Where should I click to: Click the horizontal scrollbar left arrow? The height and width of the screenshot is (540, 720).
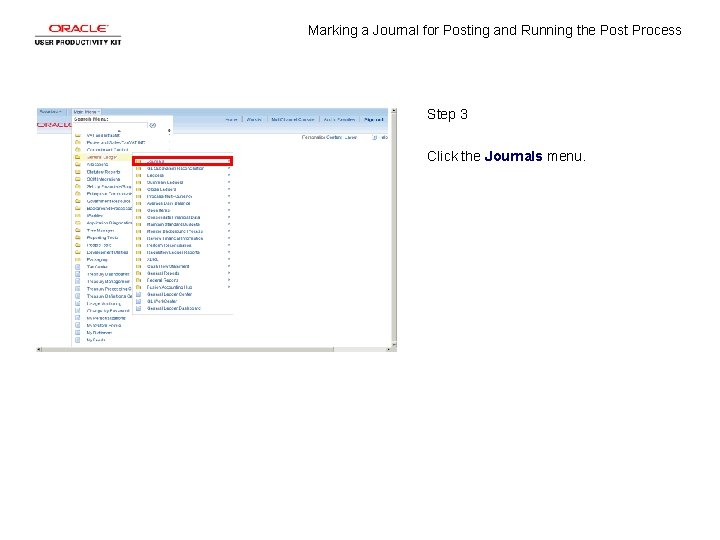click(39, 349)
